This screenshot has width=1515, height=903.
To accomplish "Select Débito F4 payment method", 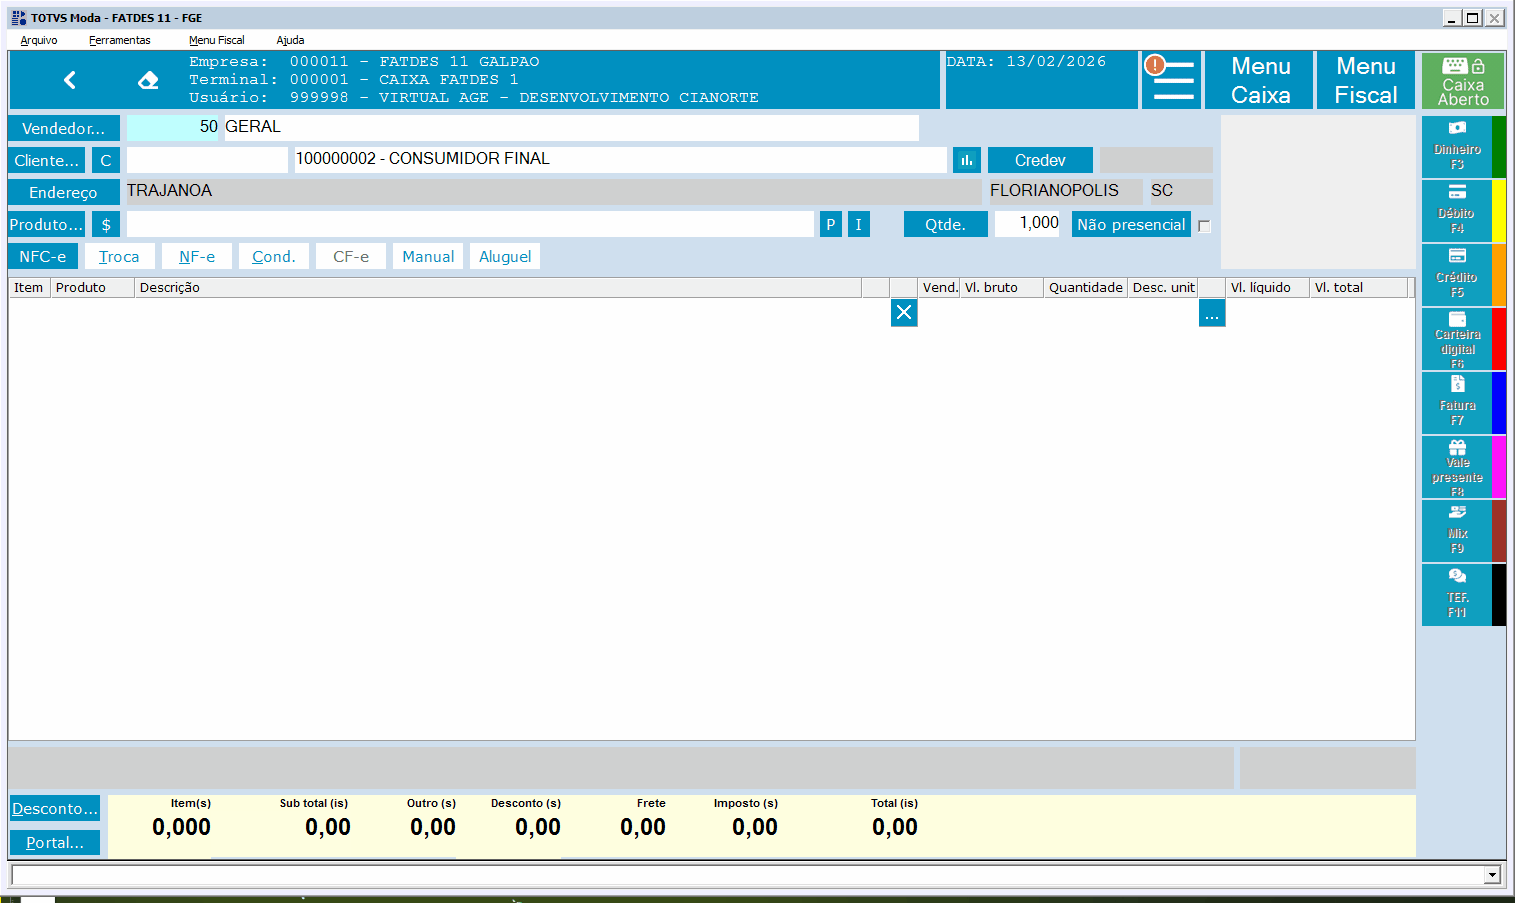I will pyautogui.click(x=1457, y=211).
